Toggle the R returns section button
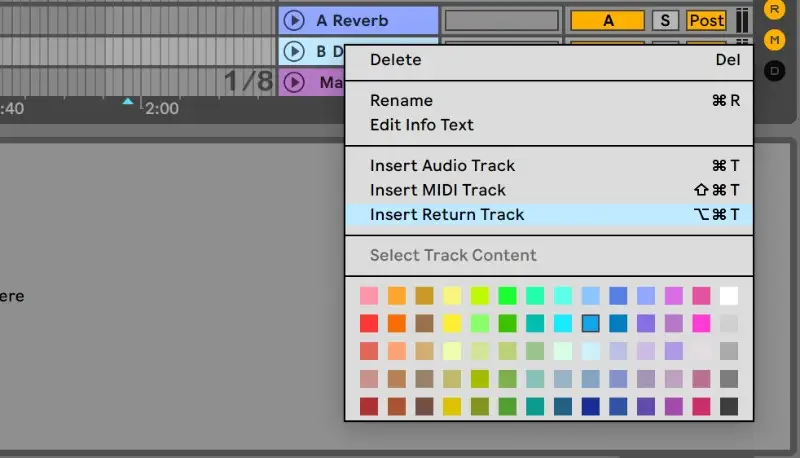The height and width of the screenshot is (458, 800). 774,9
